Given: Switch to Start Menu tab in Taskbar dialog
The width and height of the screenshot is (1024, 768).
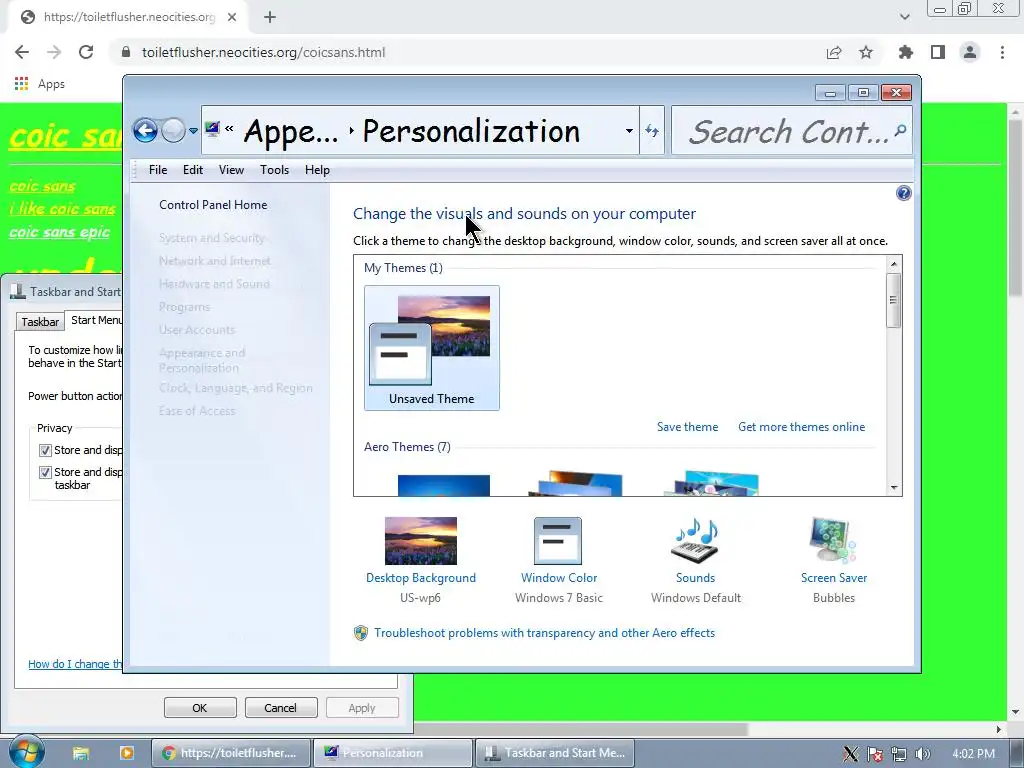Looking at the screenshot, I should (97, 320).
